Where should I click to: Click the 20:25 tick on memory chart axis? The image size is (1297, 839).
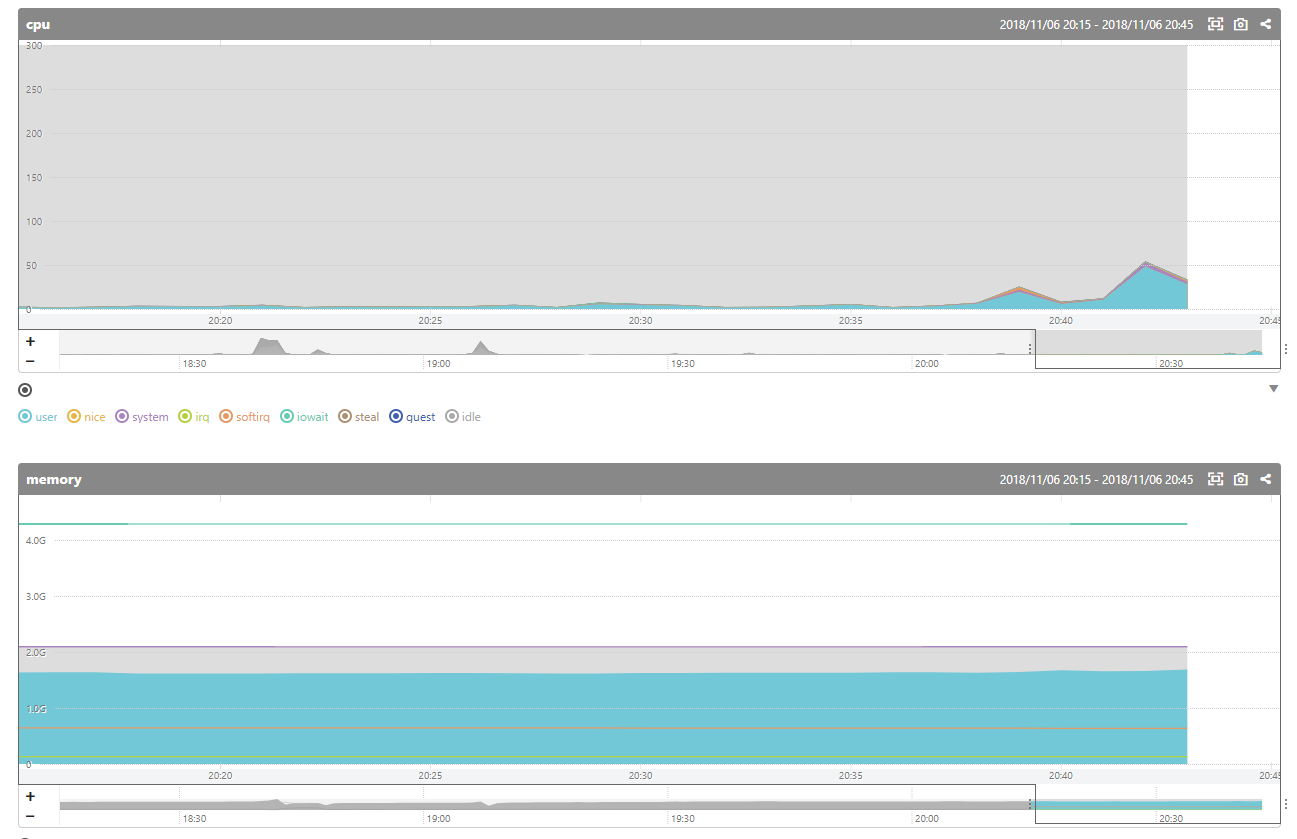pyautogui.click(x=430, y=776)
